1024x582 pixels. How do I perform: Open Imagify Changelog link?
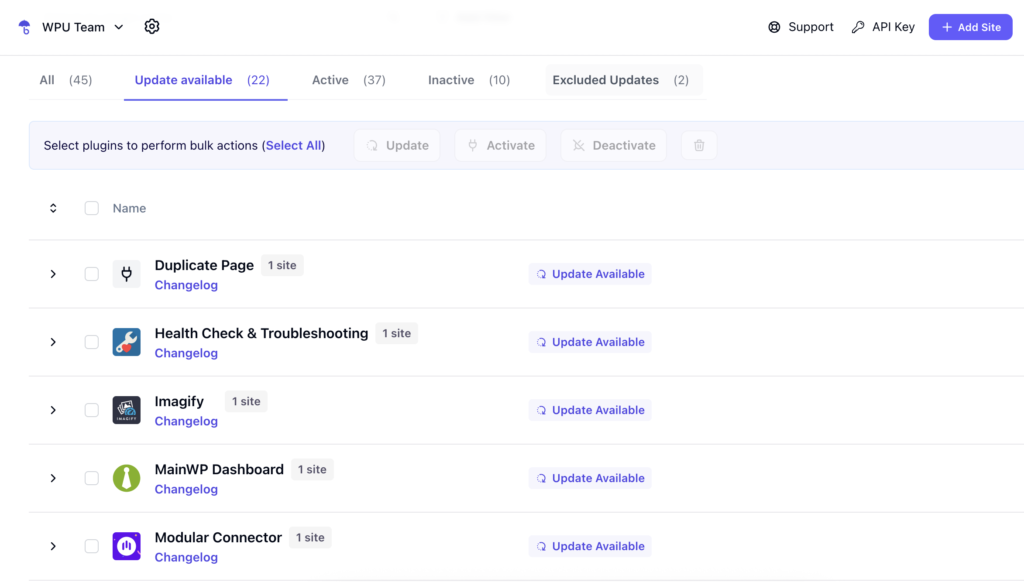pyautogui.click(x=186, y=421)
